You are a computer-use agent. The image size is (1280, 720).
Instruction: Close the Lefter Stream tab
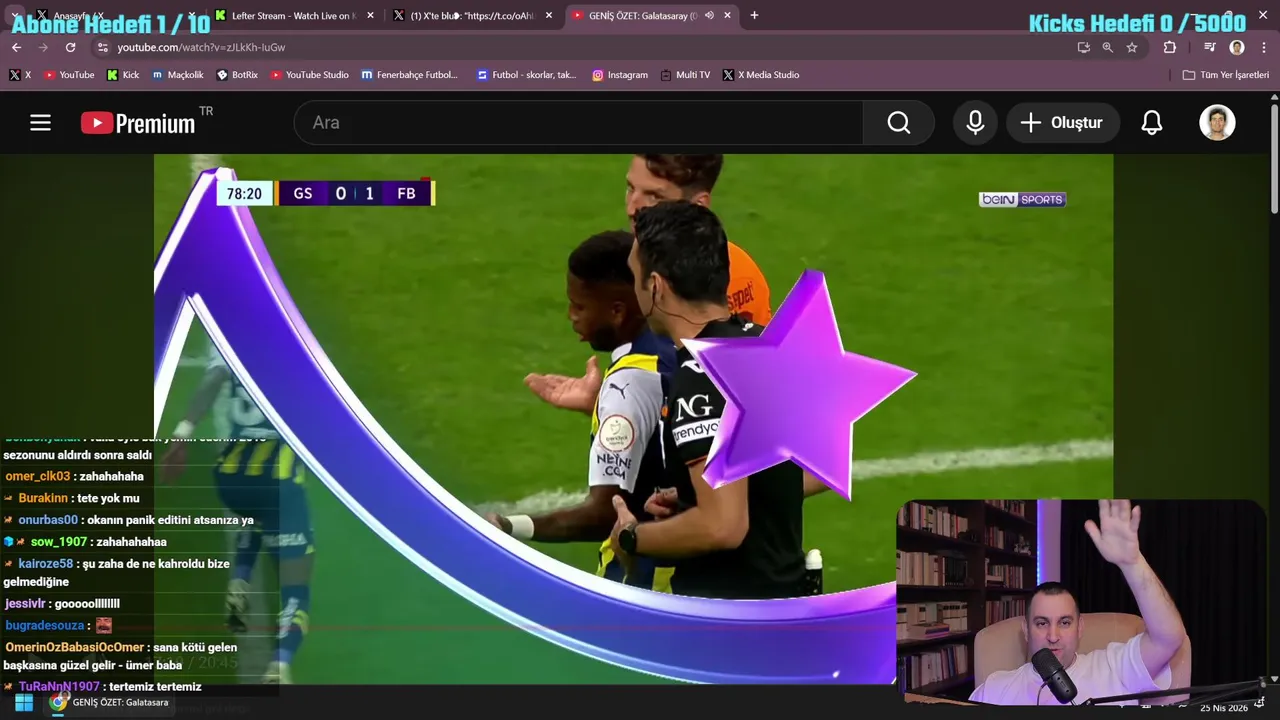[x=370, y=15]
